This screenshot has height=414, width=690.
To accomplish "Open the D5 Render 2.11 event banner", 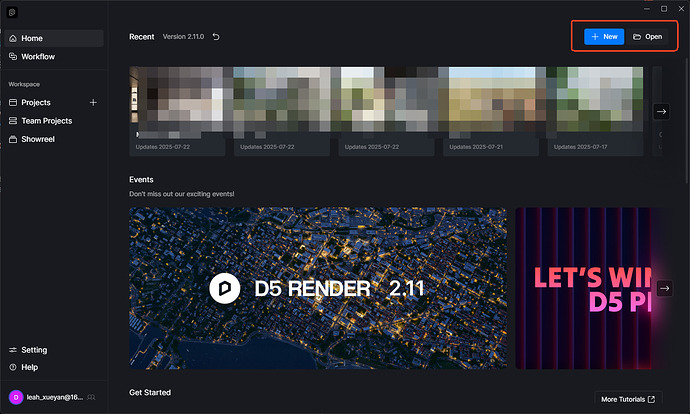I will (318, 288).
